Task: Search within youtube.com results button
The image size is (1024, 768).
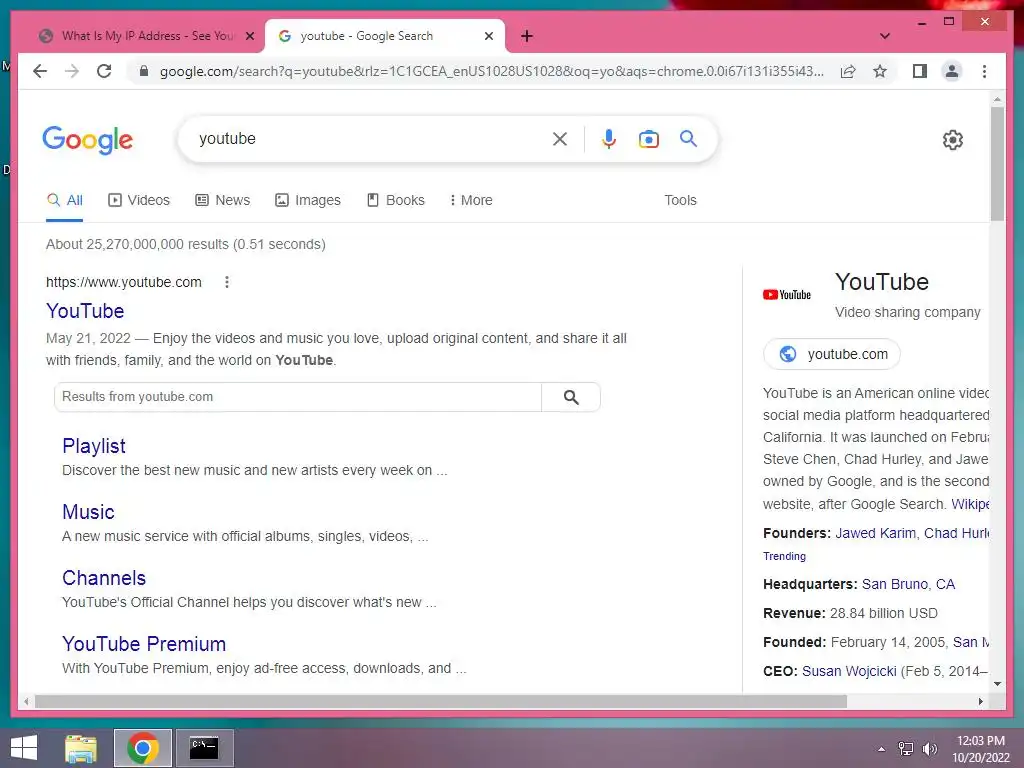Action: [x=571, y=397]
